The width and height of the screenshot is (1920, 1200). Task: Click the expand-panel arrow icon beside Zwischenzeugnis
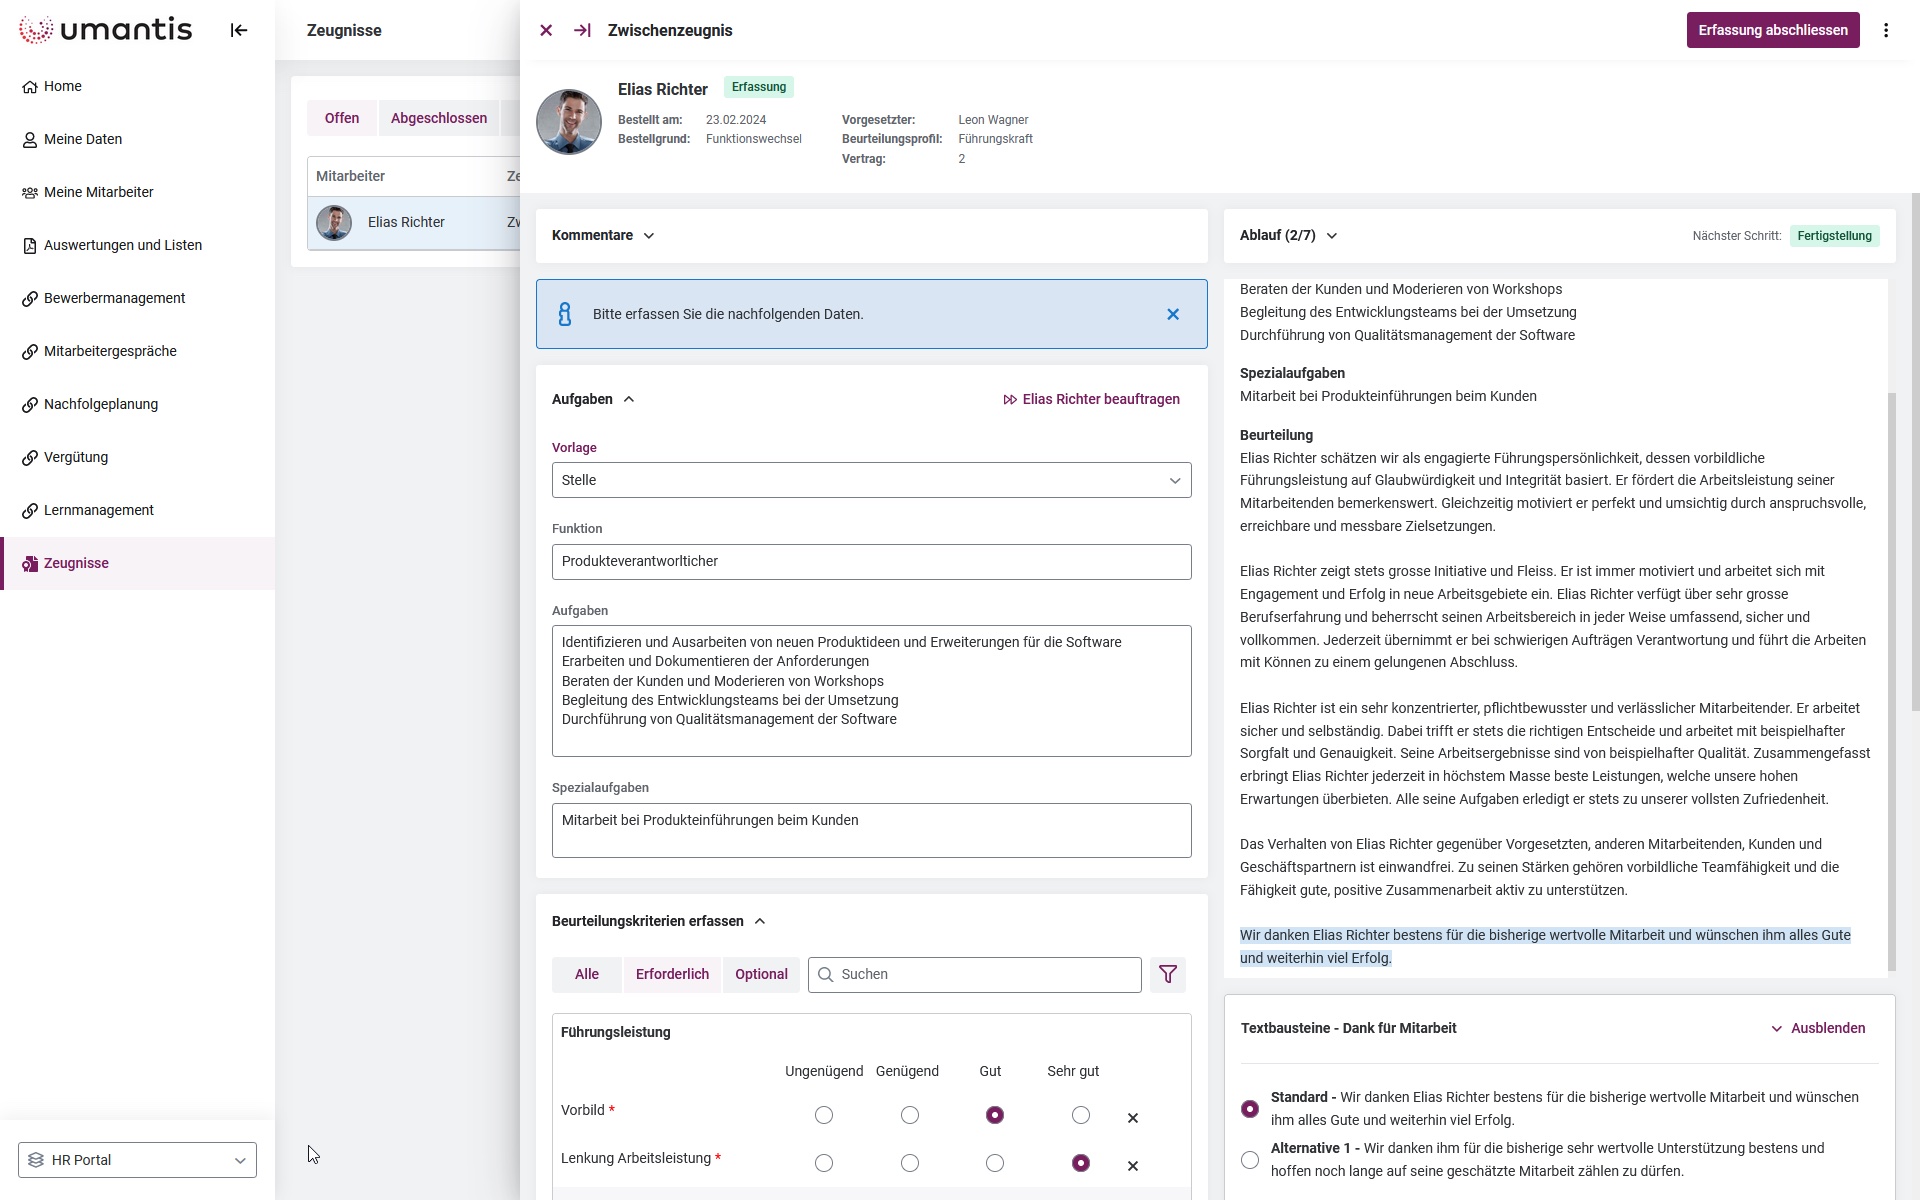(582, 30)
